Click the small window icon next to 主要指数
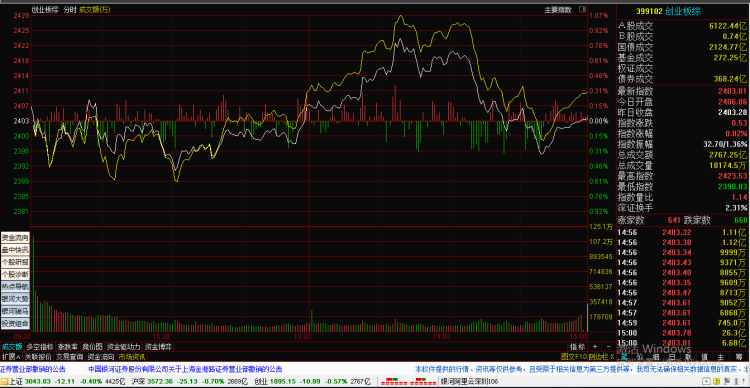The width and height of the screenshot is (750, 388). (582, 9)
